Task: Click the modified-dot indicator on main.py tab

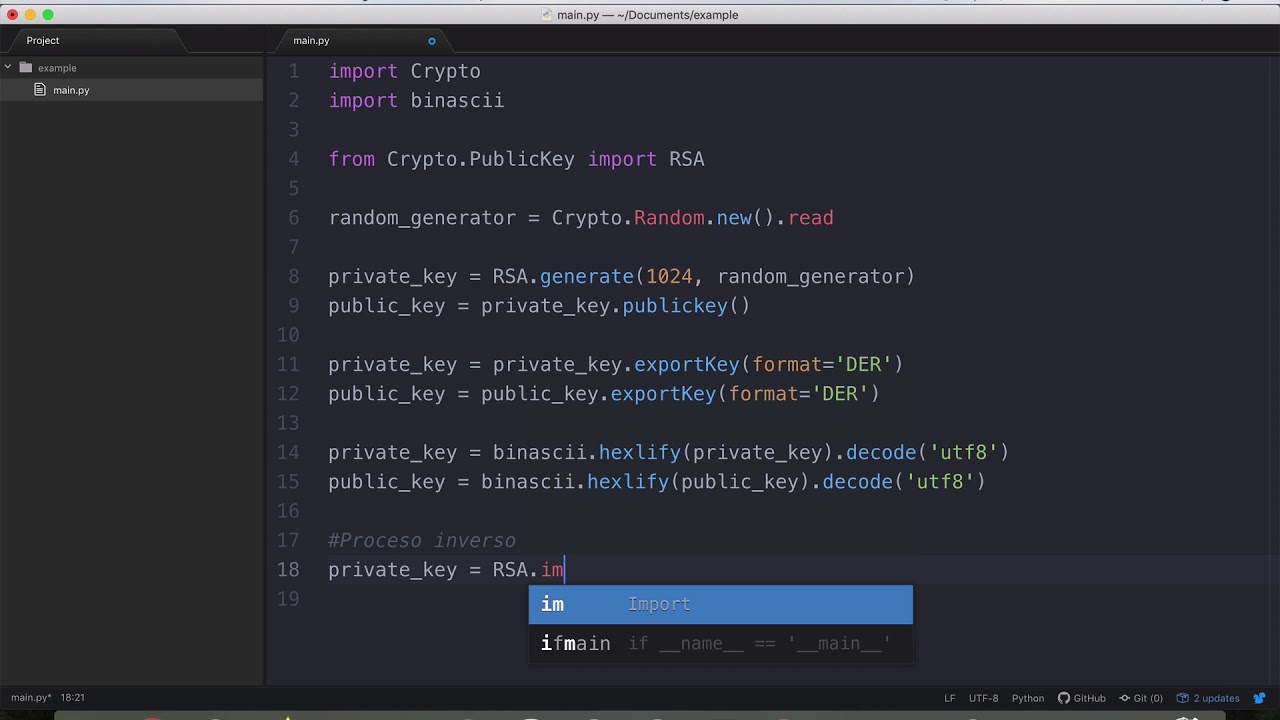Action: [432, 41]
